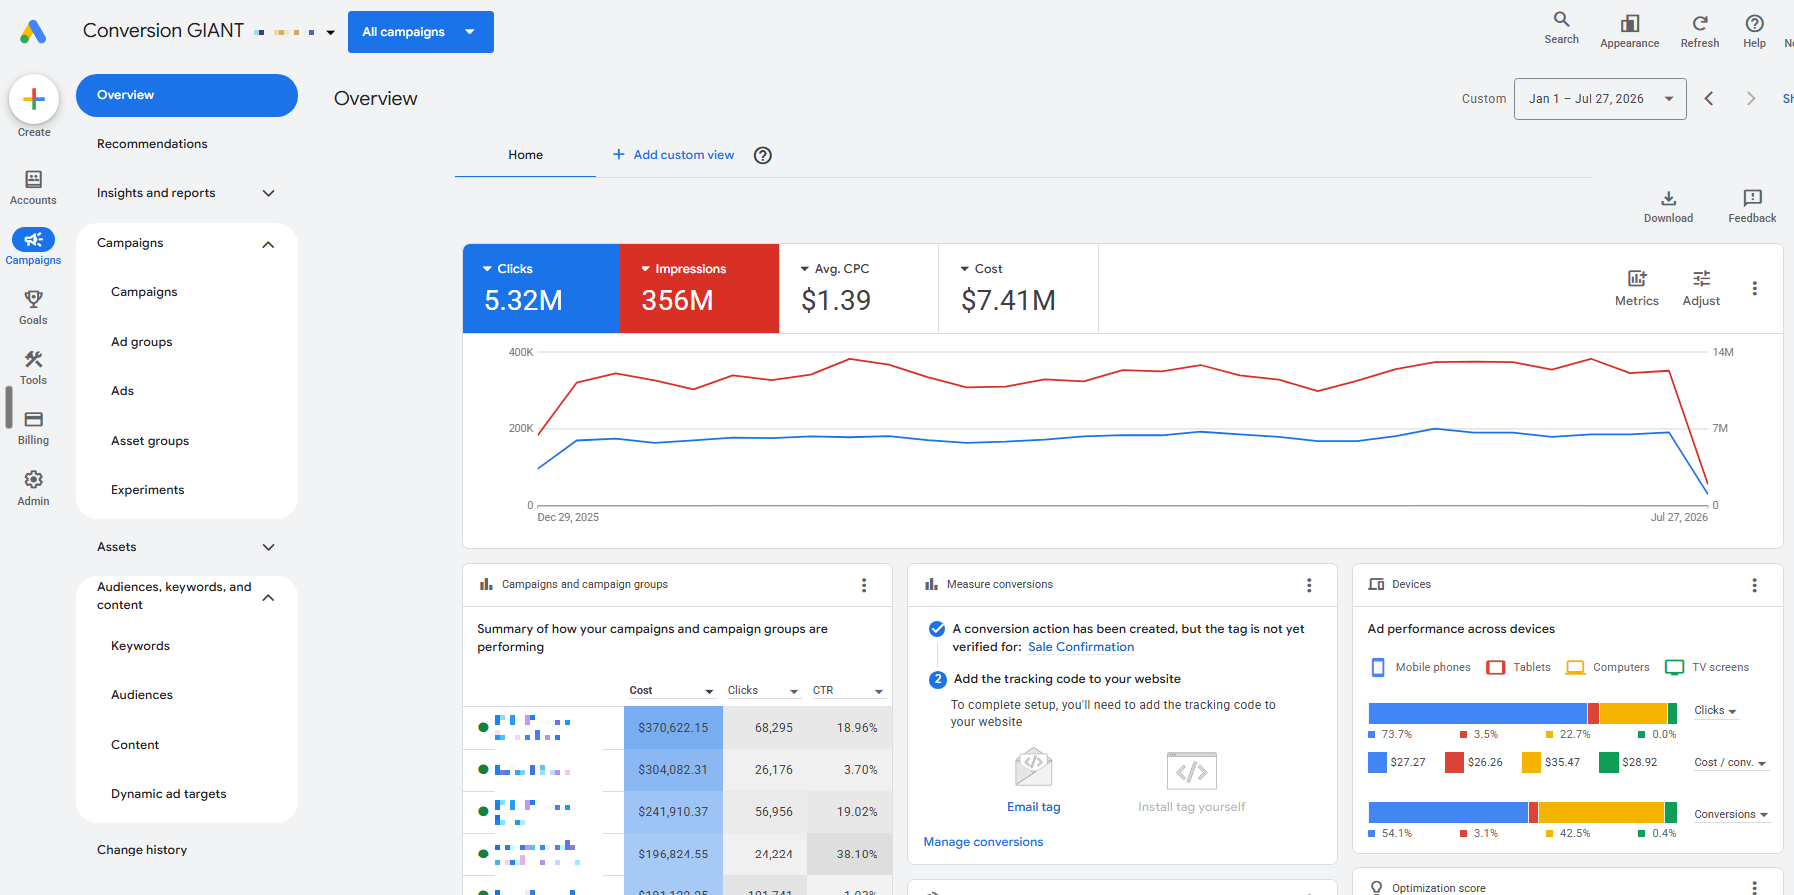
Task: Click the $370,622.15 cost cell
Action: [673, 728]
